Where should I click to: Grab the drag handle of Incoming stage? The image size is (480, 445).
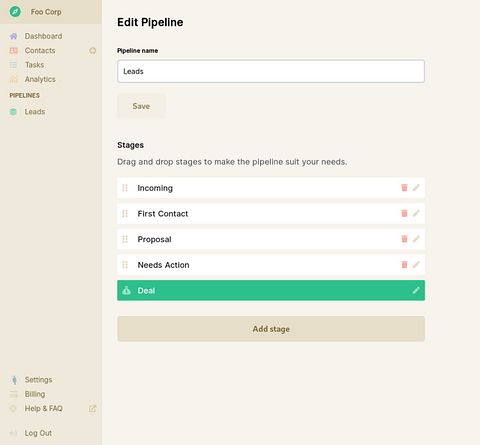click(125, 188)
